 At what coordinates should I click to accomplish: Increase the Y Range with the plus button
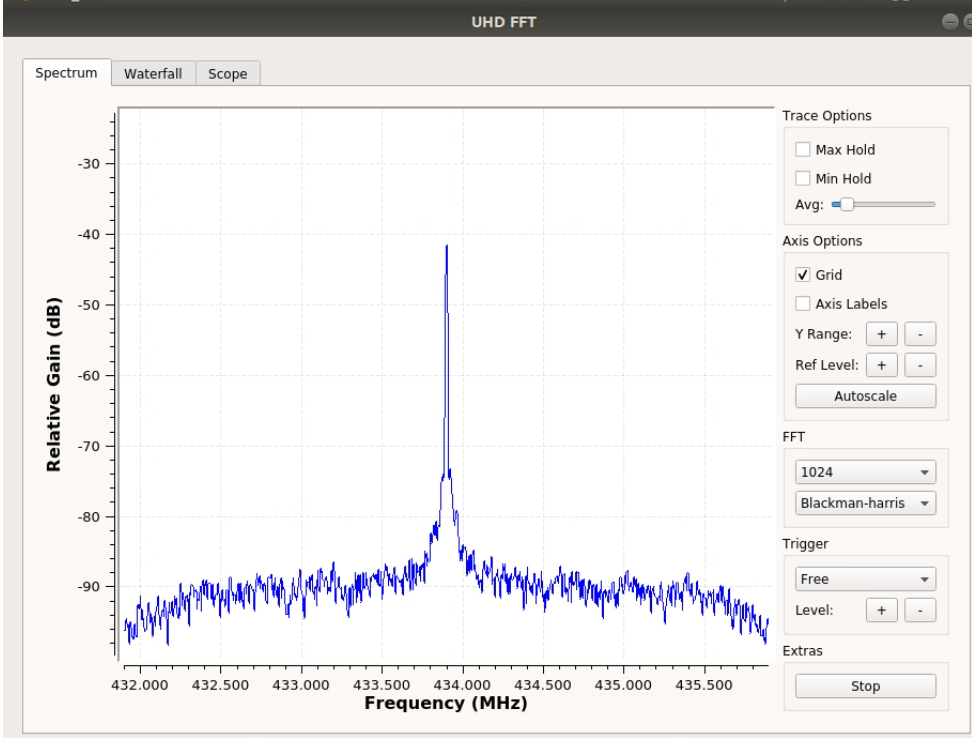(x=880, y=334)
